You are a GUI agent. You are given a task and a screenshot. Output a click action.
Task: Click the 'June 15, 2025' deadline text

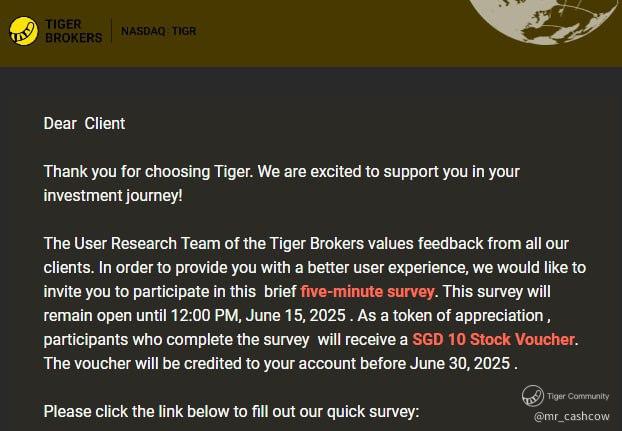(x=296, y=316)
